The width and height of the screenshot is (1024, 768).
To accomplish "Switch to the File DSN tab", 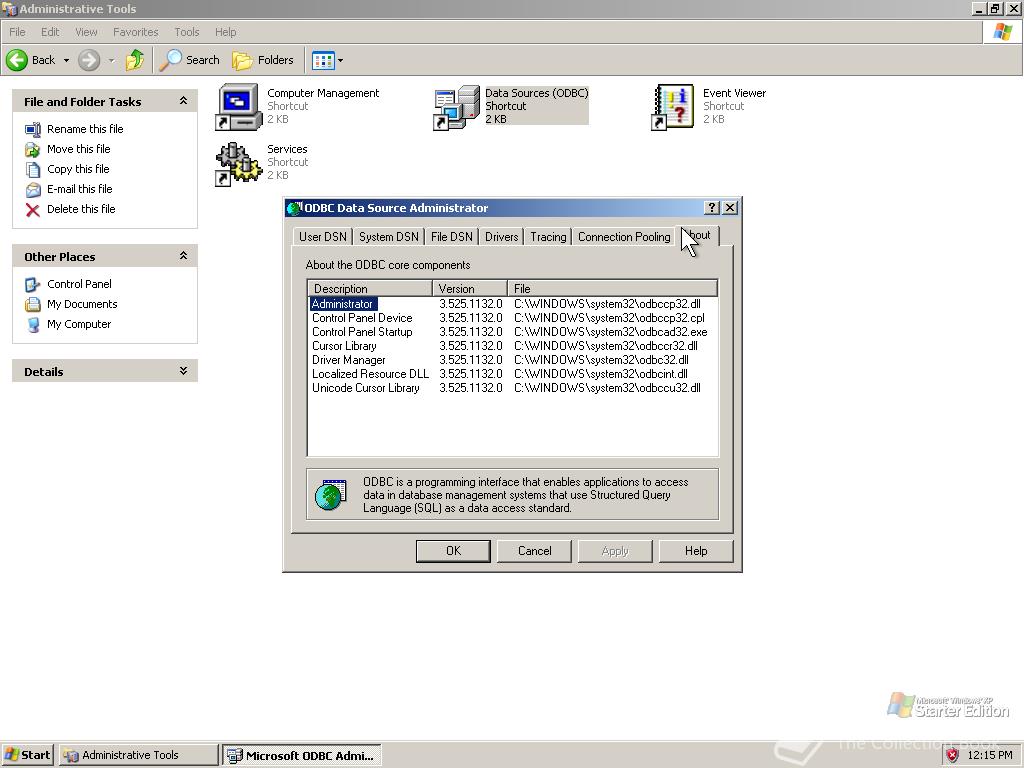I will 452,236.
